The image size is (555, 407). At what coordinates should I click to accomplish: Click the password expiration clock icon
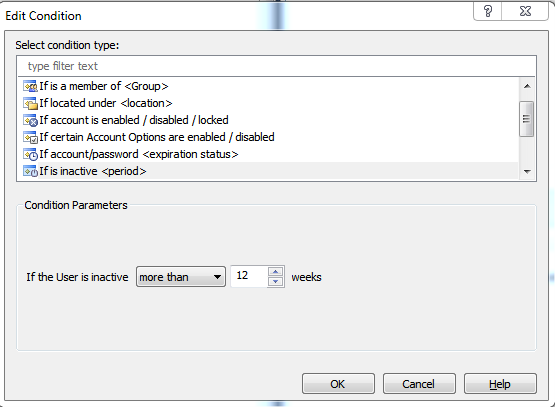[x=30, y=154]
